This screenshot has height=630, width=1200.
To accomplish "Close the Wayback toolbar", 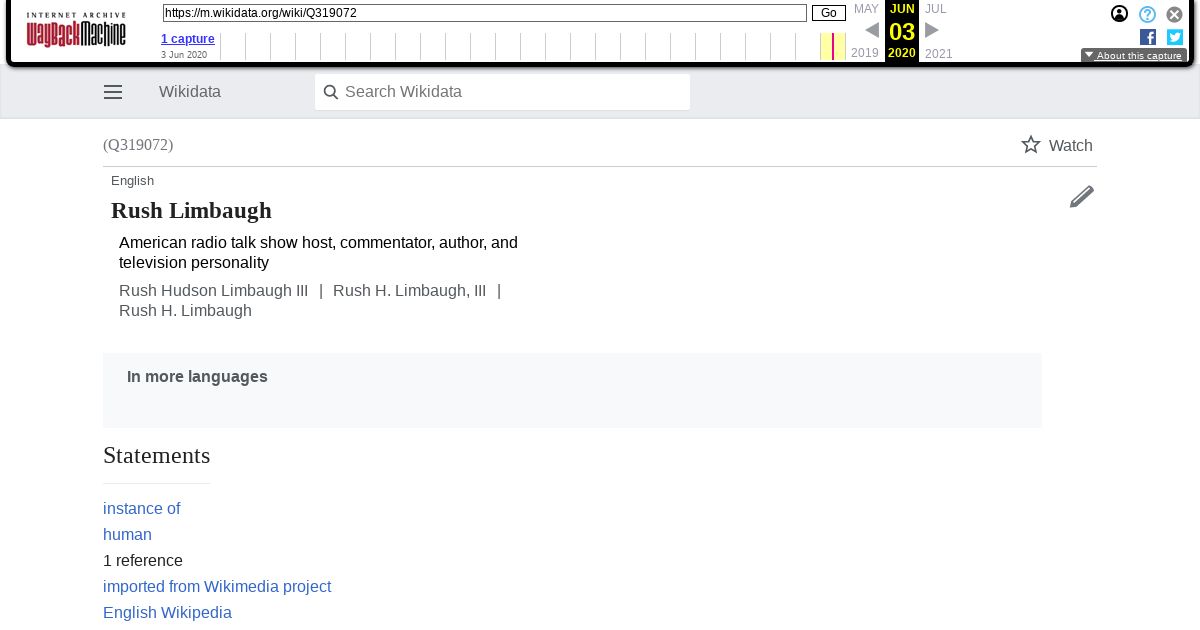I will 1175,14.
